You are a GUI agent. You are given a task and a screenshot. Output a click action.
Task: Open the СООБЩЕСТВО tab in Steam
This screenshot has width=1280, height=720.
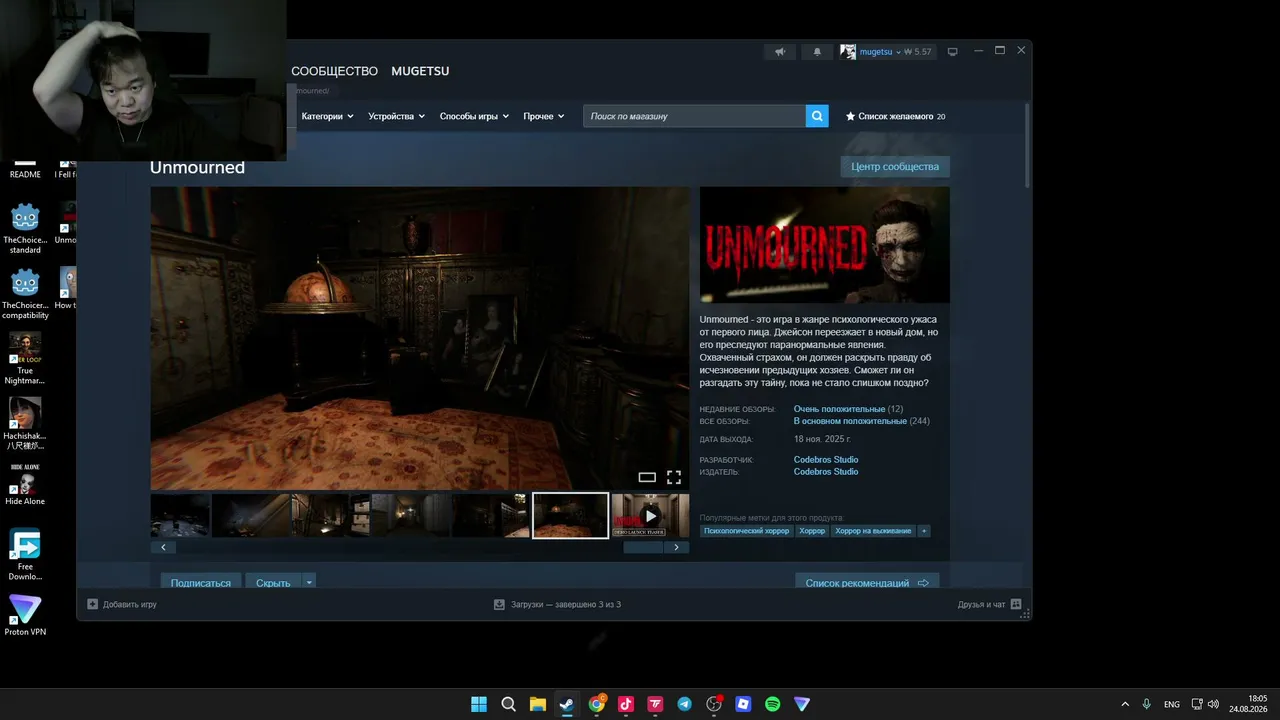pyautogui.click(x=335, y=71)
